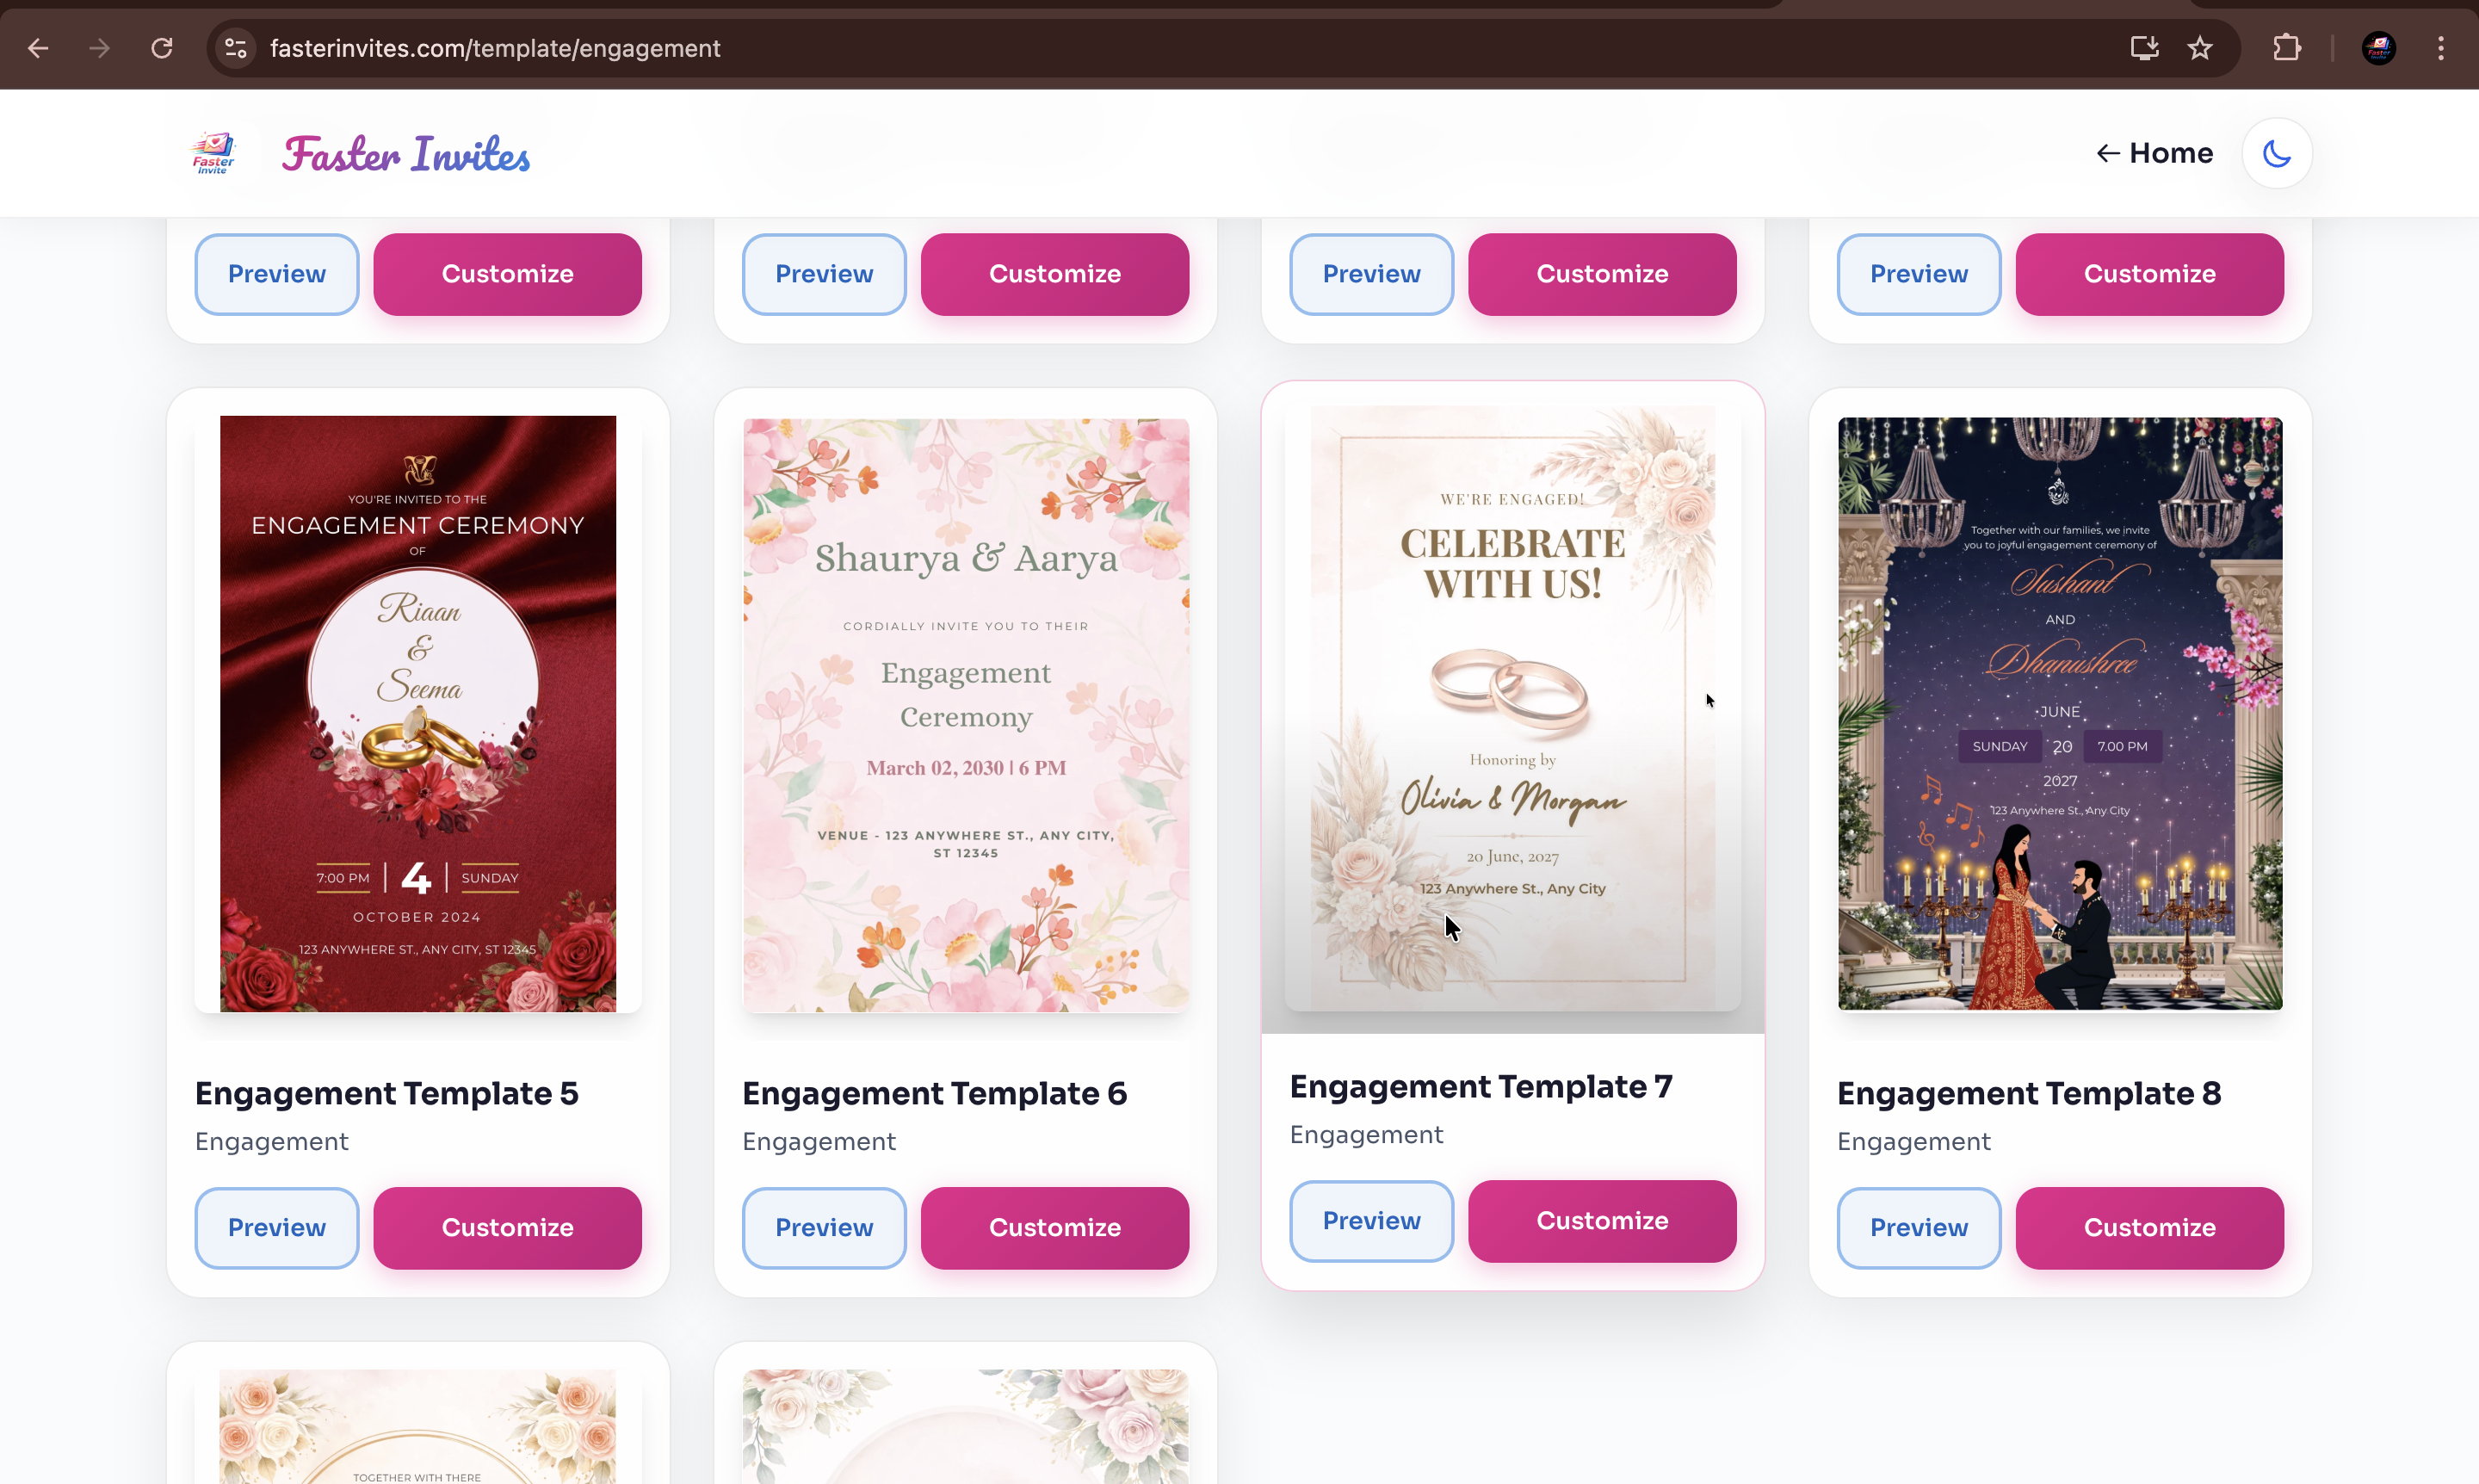Click the browser forward arrow
Image resolution: width=2479 pixels, height=1484 pixels.
coord(99,47)
